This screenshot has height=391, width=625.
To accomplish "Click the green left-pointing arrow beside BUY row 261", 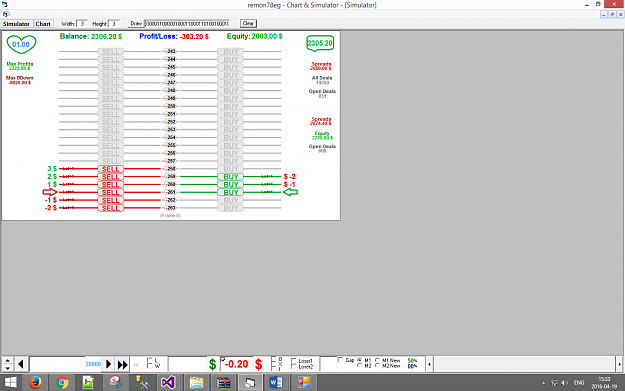I will [291, 192].
